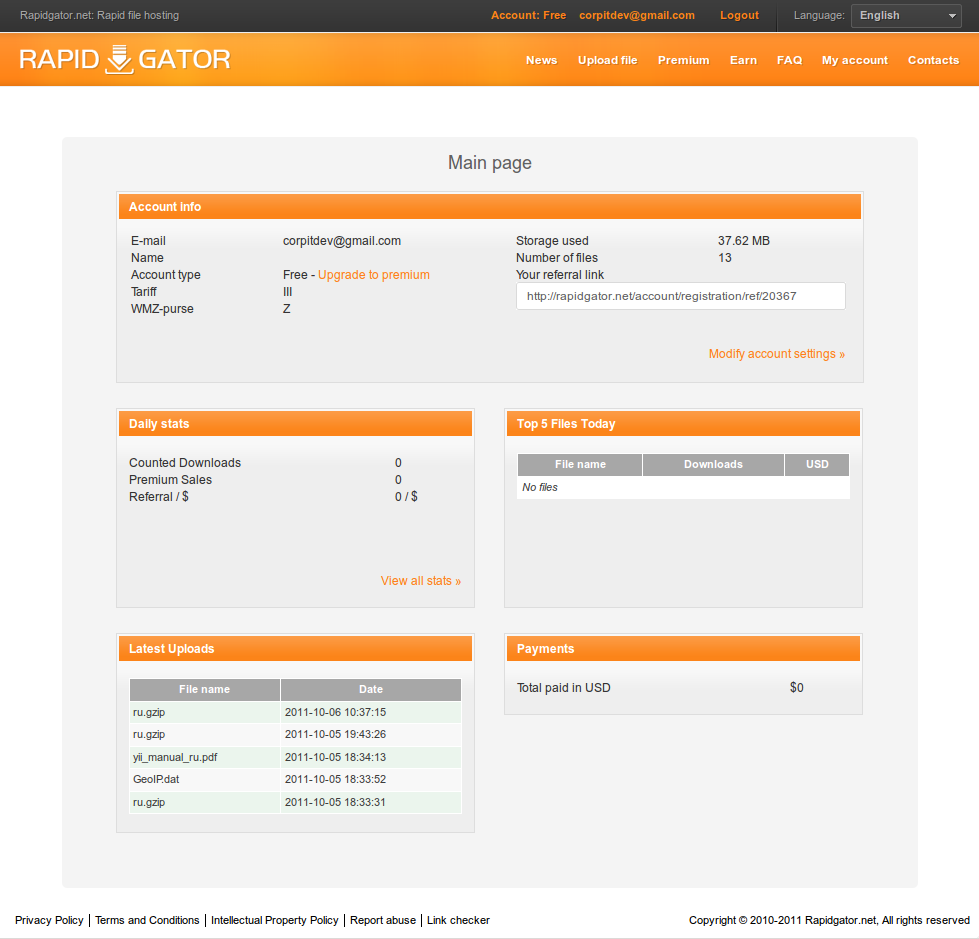The image size is (979, 939).
Task: Click Date header in Latest Uploads
Action: [x=371, y=689]
